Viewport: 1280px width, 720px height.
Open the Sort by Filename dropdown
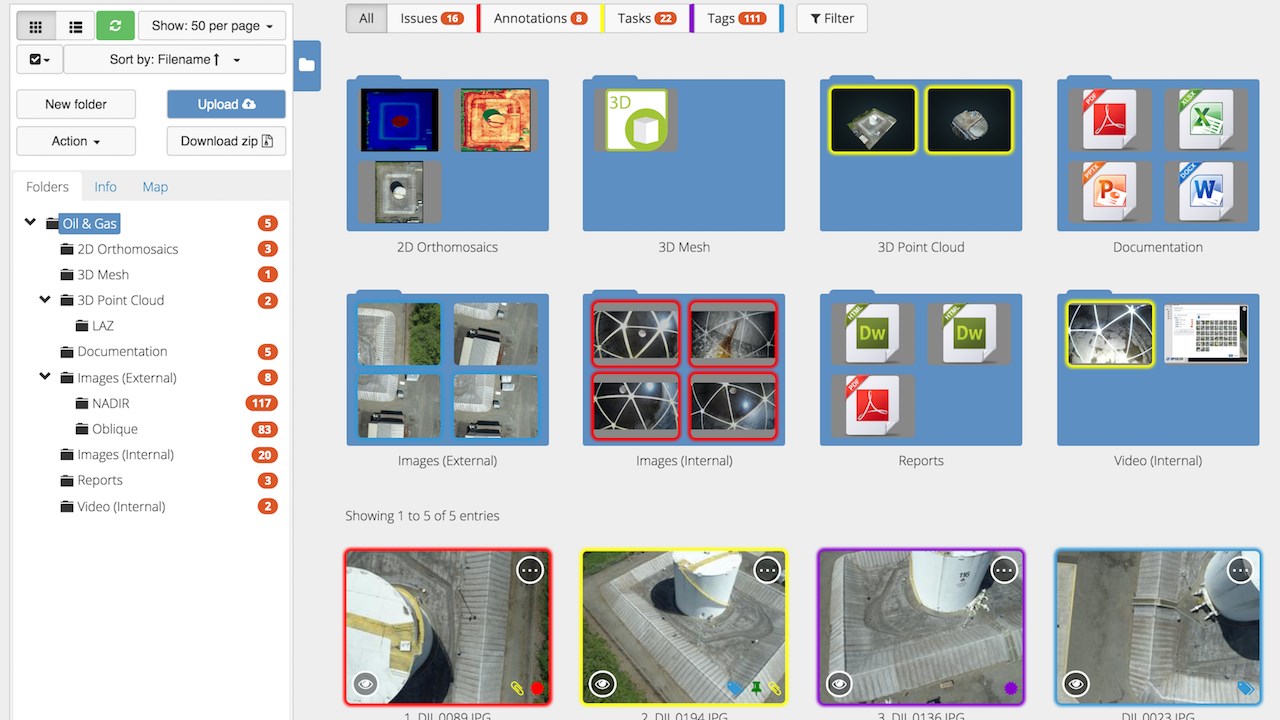[x=175, y=60]
